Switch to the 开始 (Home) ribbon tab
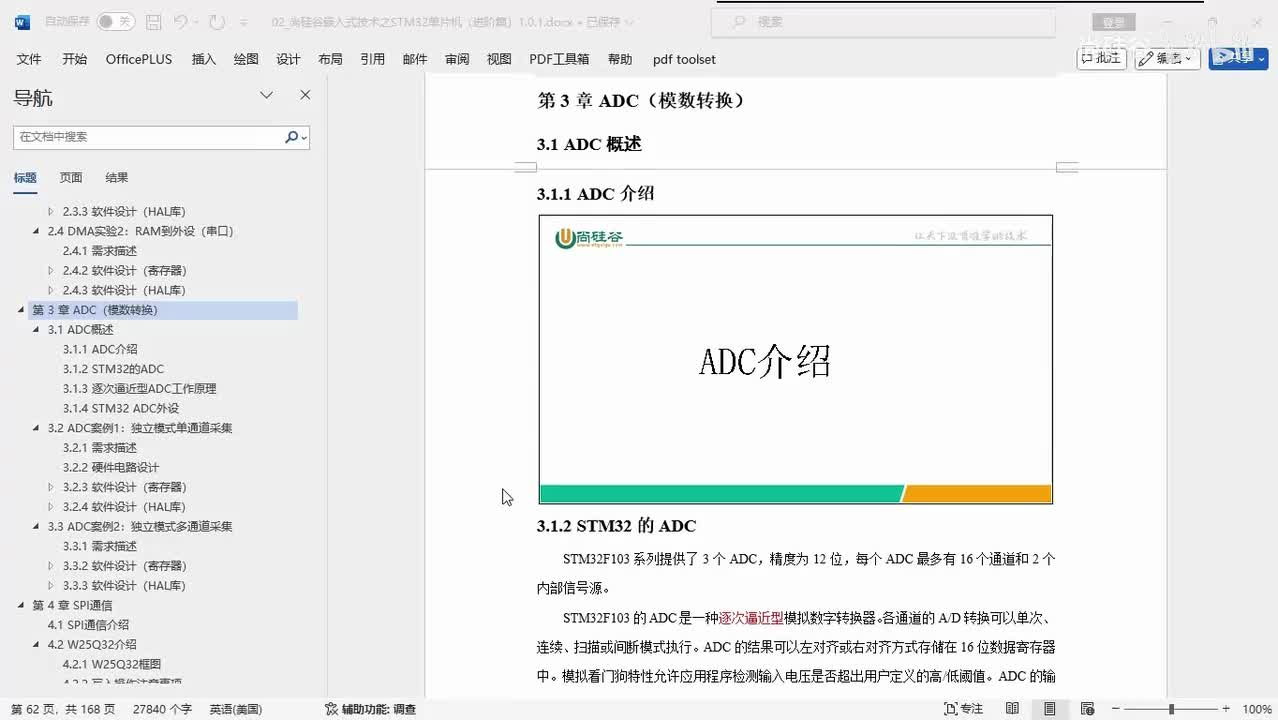Screen dimensions: 1278x720 click(74, 59)
